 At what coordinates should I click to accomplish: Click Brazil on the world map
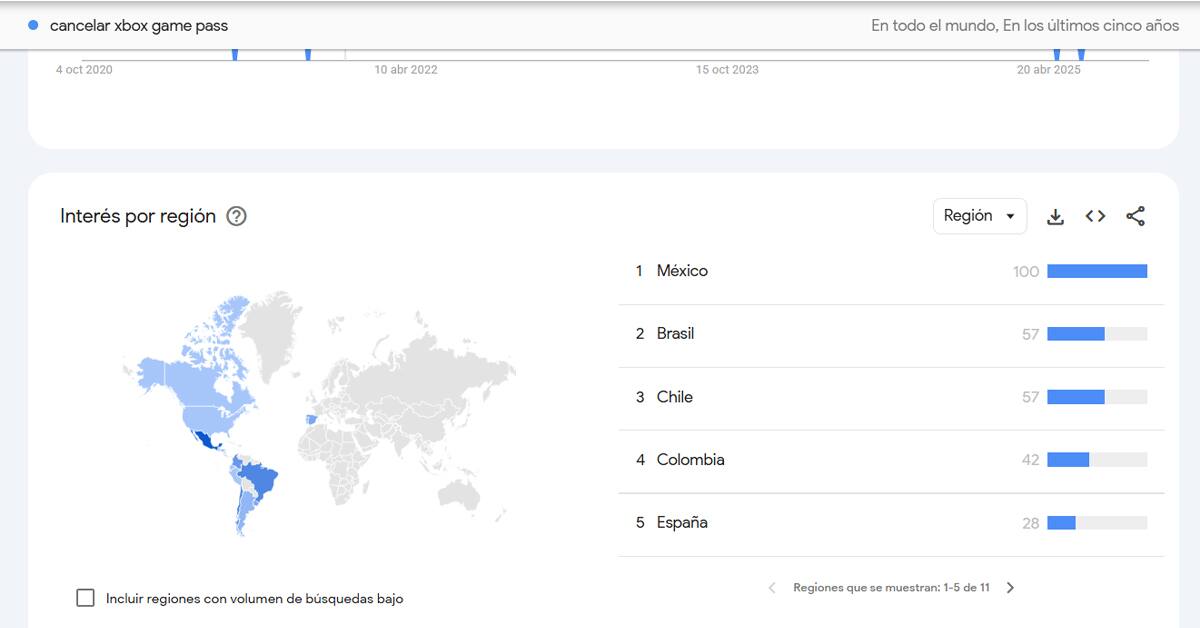(x=260, y=481)
